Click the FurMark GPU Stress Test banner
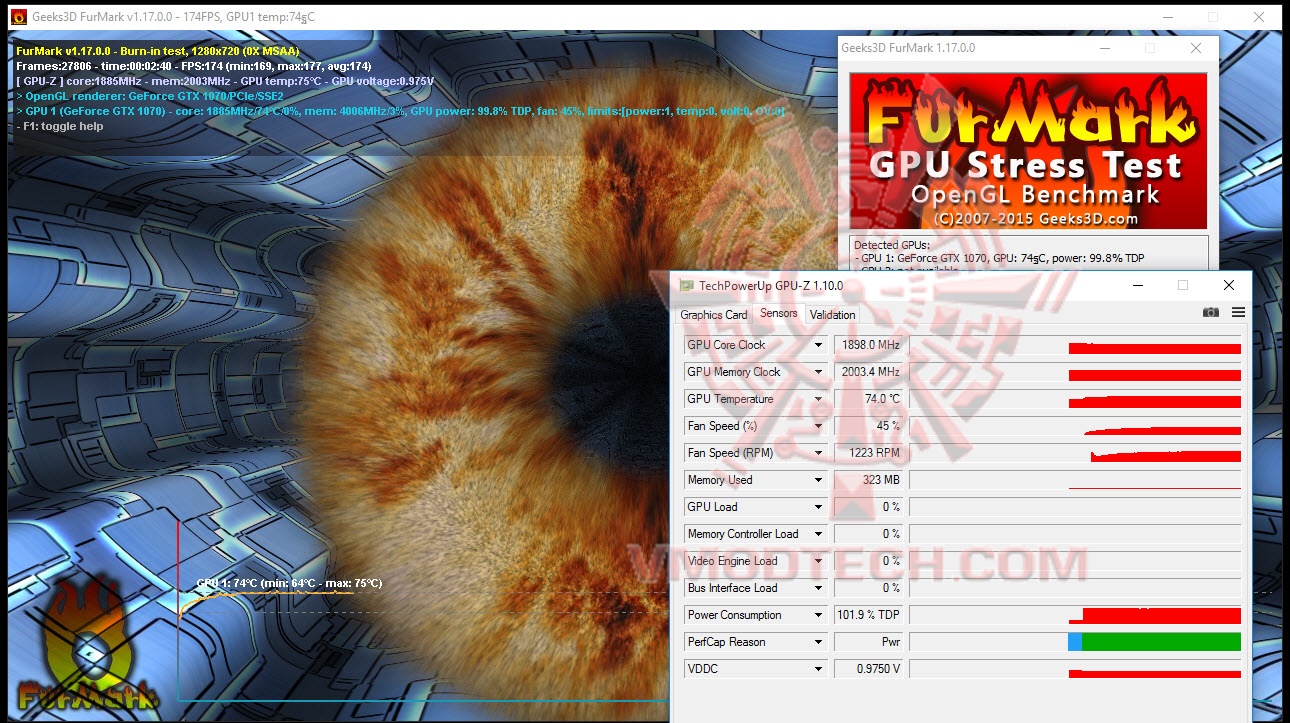The image size is (1290, 723). click(1028, 151)
